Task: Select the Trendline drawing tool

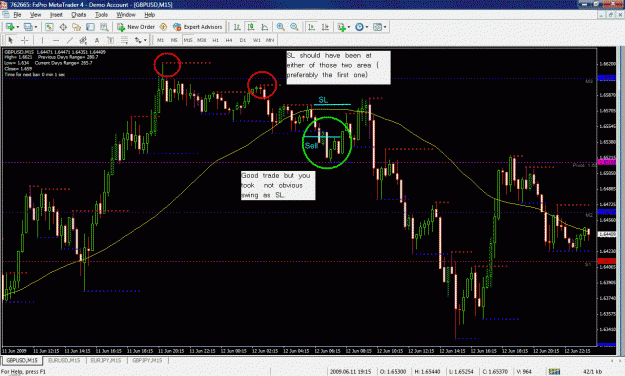Action: coord(70,40)
